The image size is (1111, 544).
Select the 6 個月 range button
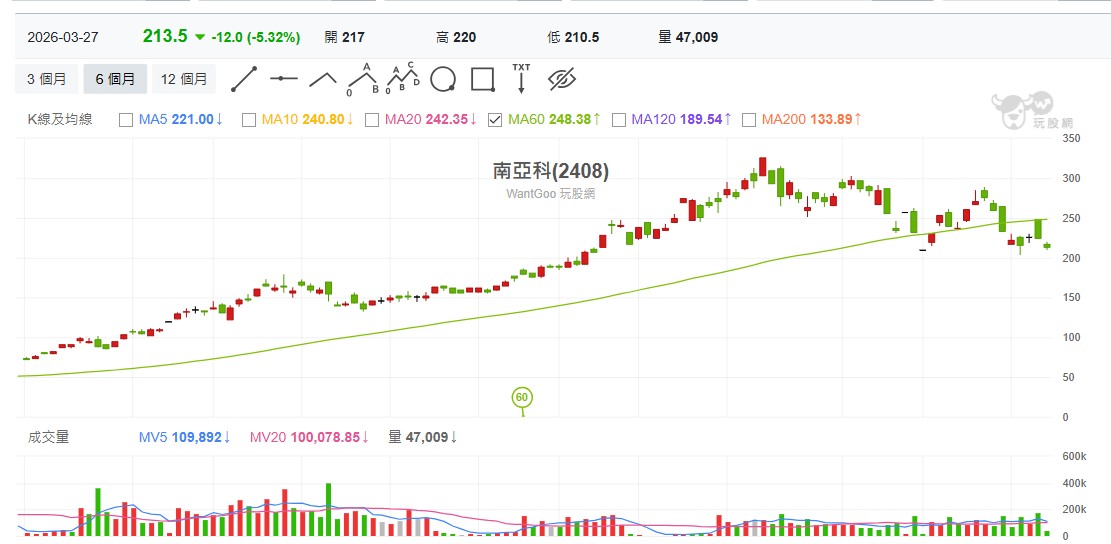coord(115,79)
